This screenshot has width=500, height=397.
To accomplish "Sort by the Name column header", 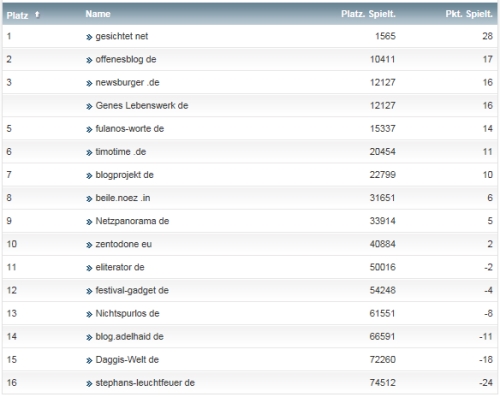I will pyautogui.click(x=98, y=14).
